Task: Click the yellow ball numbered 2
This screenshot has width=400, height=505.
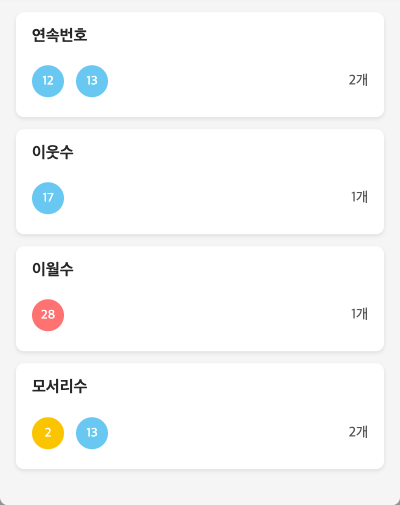Action: tap(48, 433)
